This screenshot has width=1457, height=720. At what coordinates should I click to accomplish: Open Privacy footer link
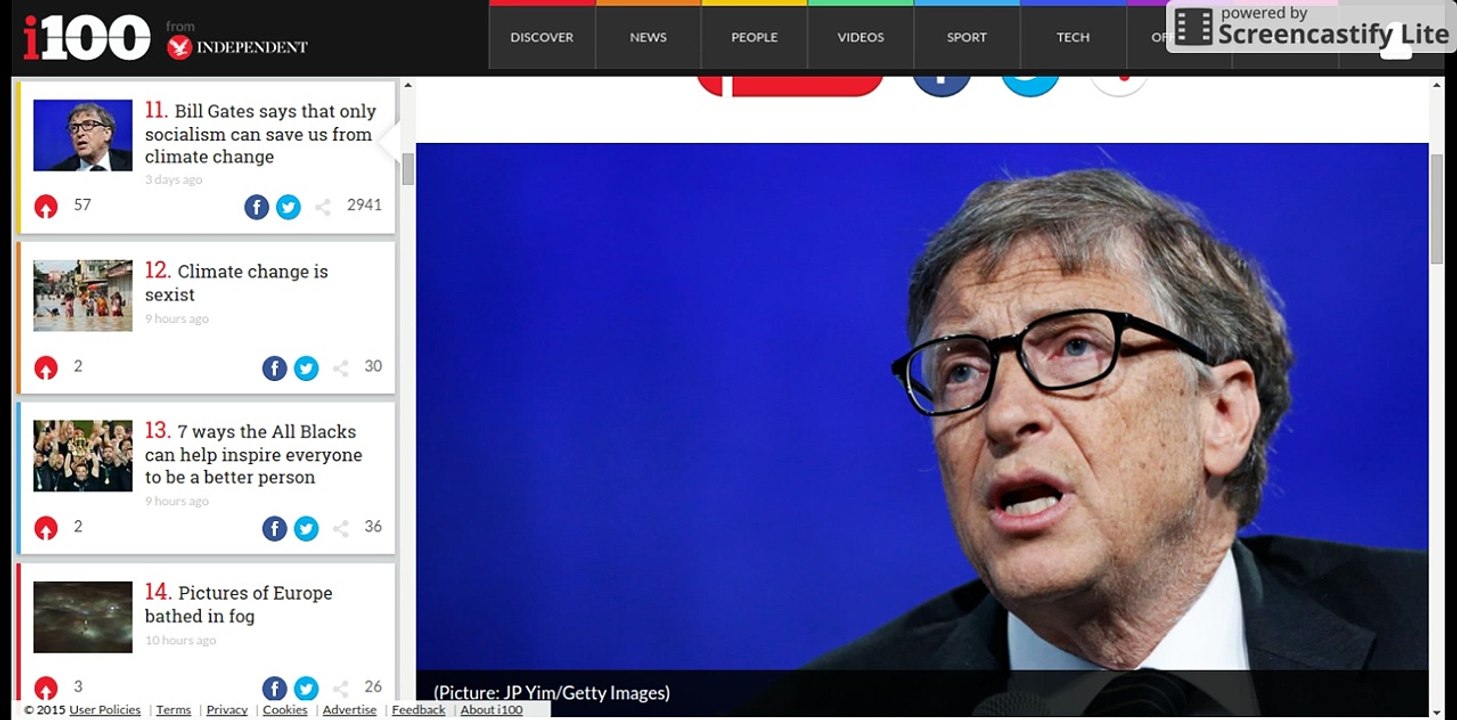click(227, 710)
